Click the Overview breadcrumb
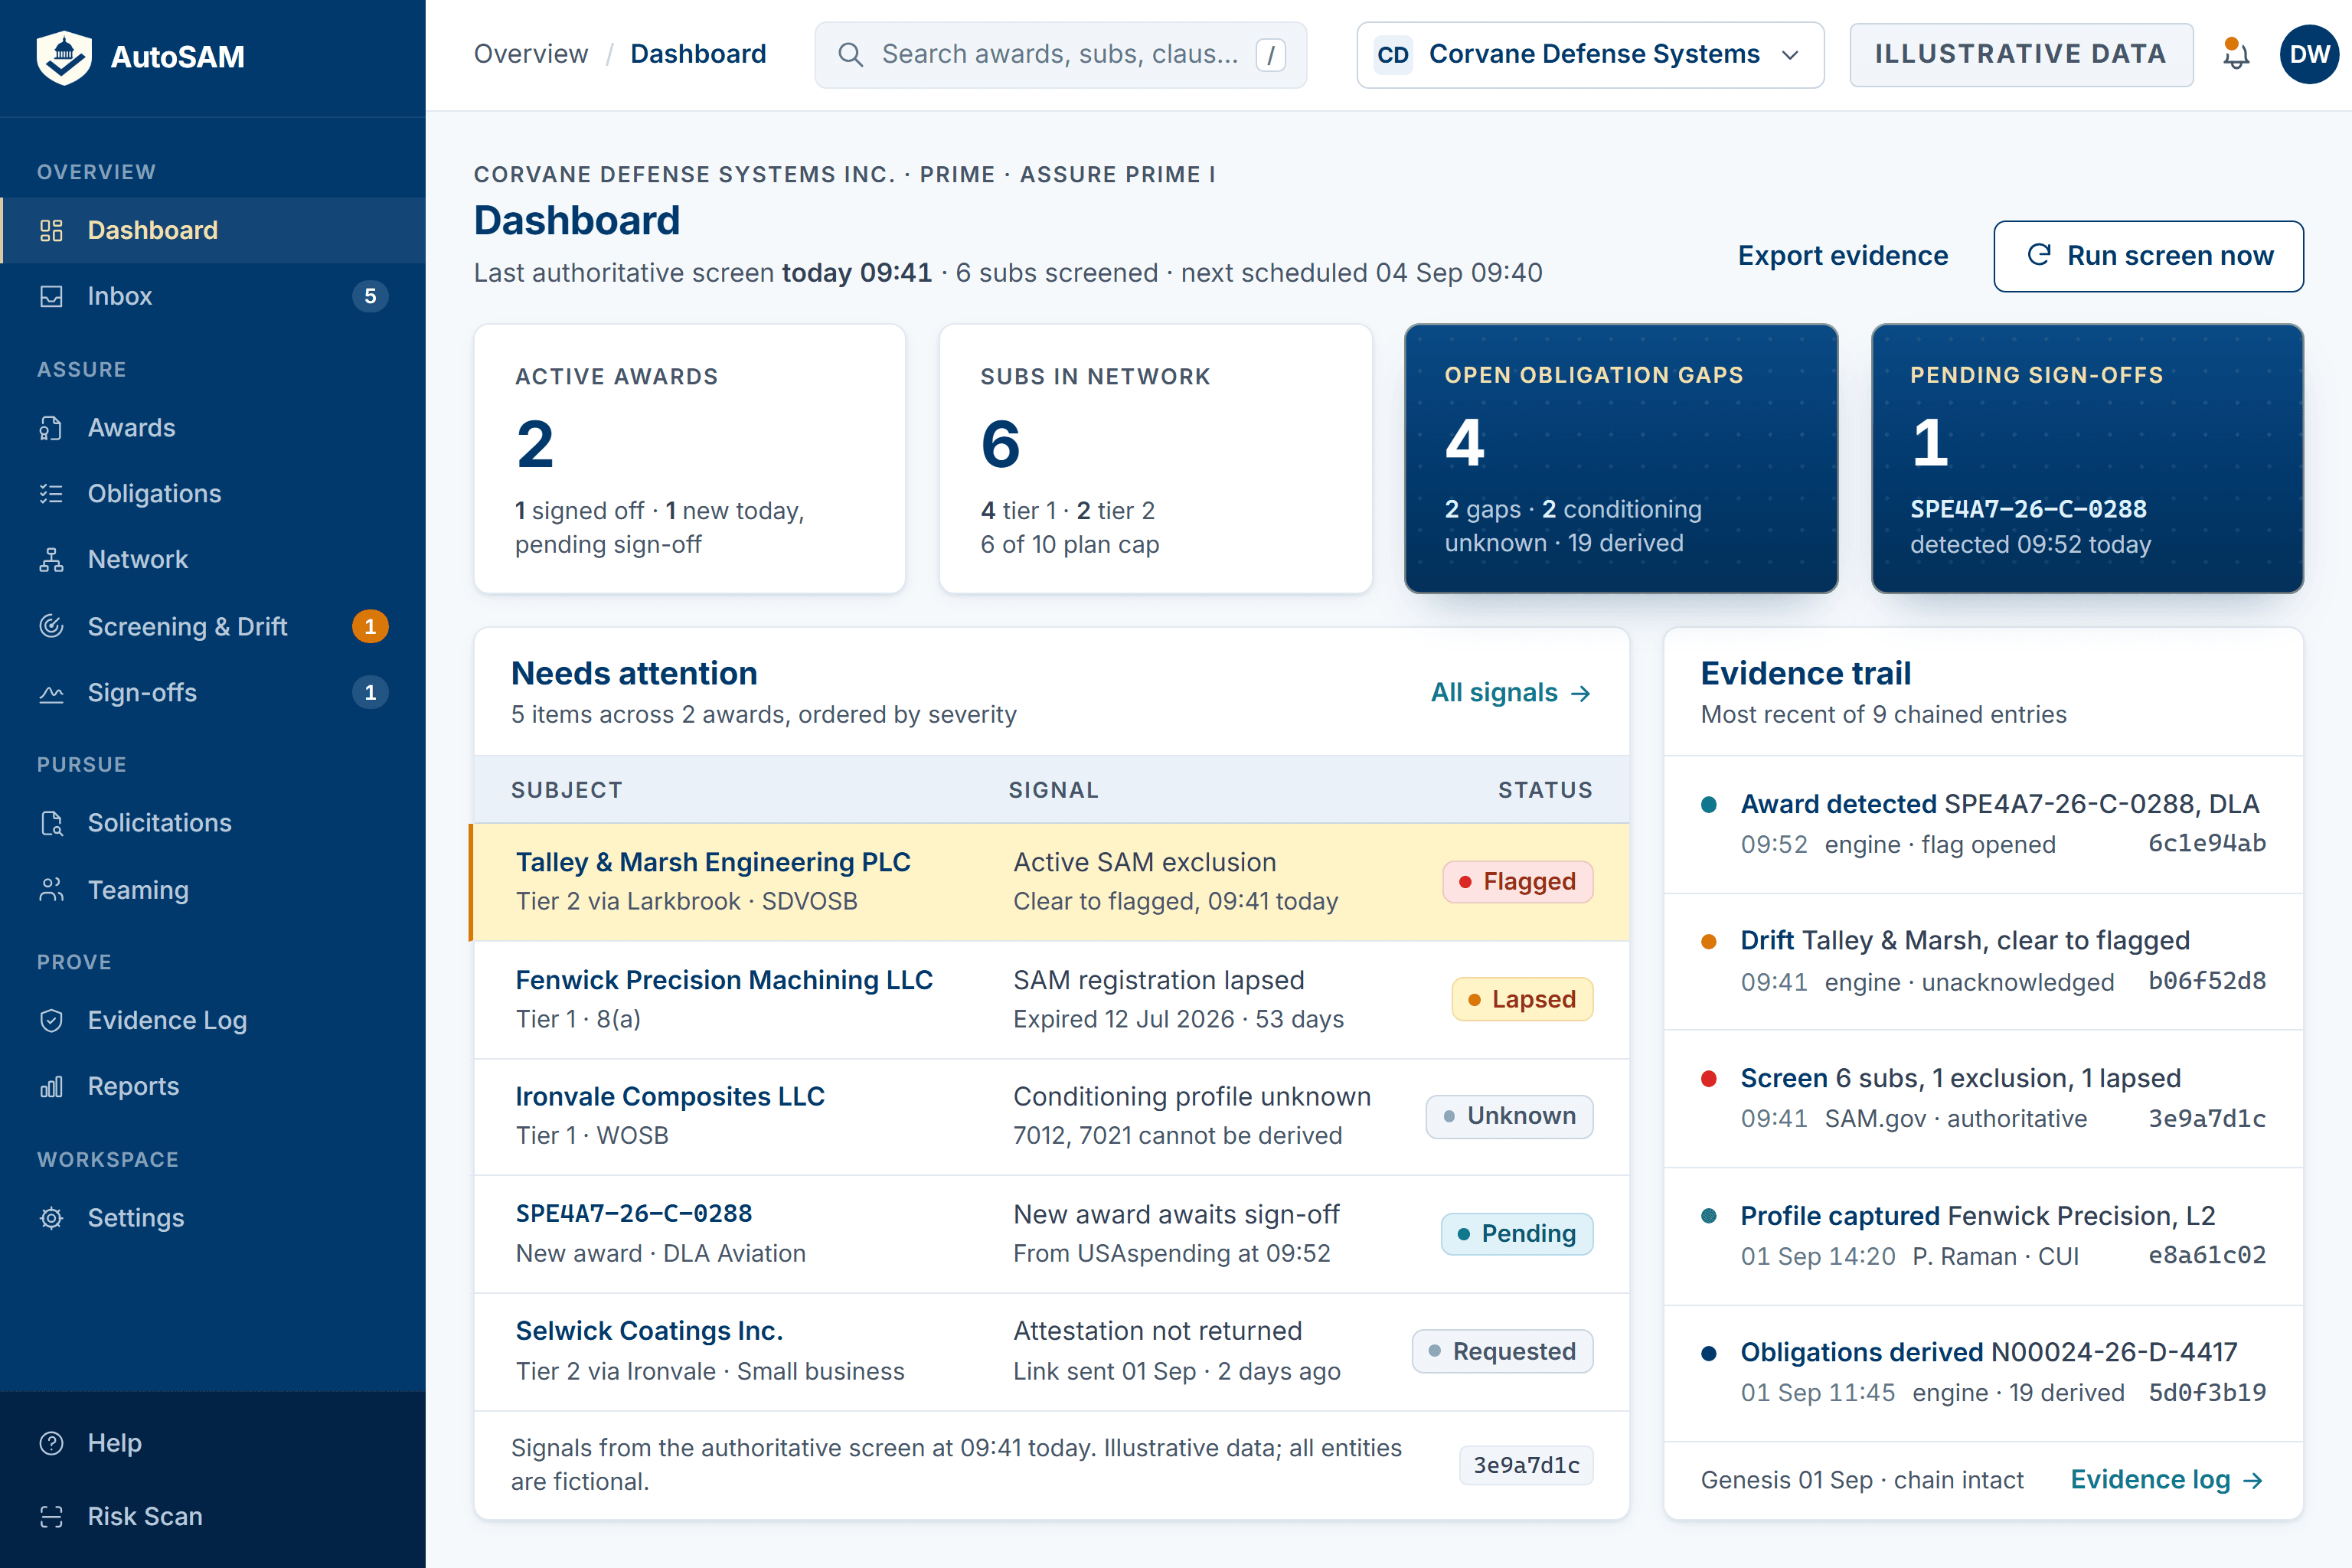Viewport: 2352px width, 1568px height. point(531,54)
